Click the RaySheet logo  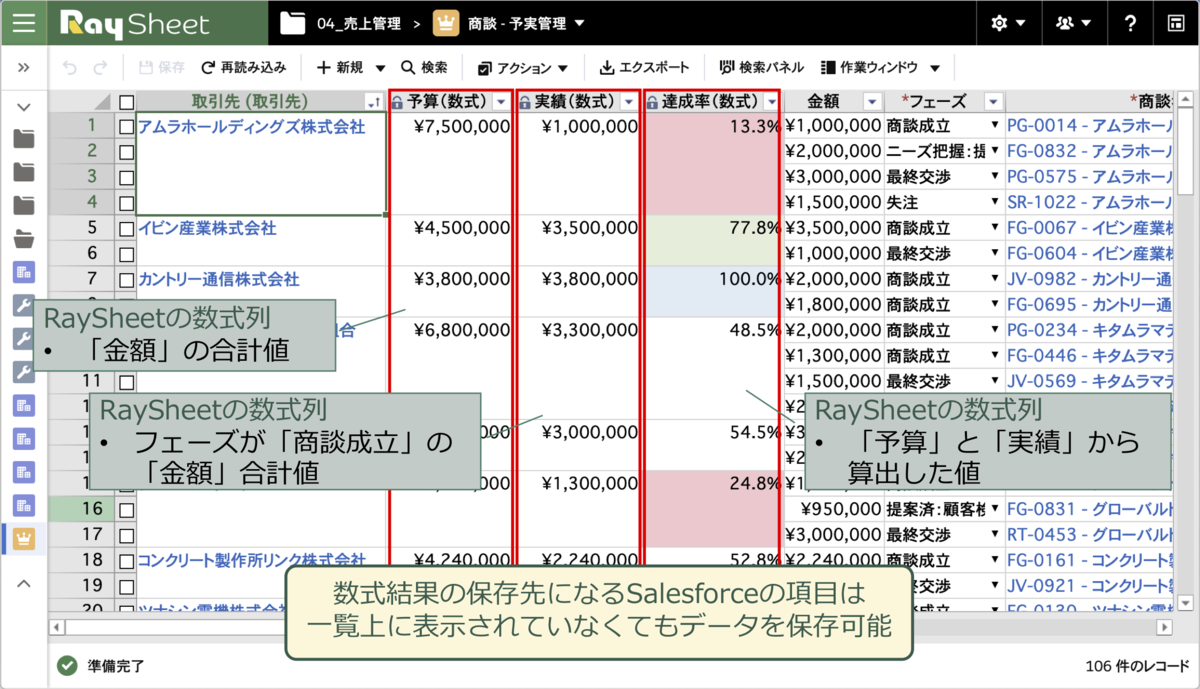coord(135,23)
